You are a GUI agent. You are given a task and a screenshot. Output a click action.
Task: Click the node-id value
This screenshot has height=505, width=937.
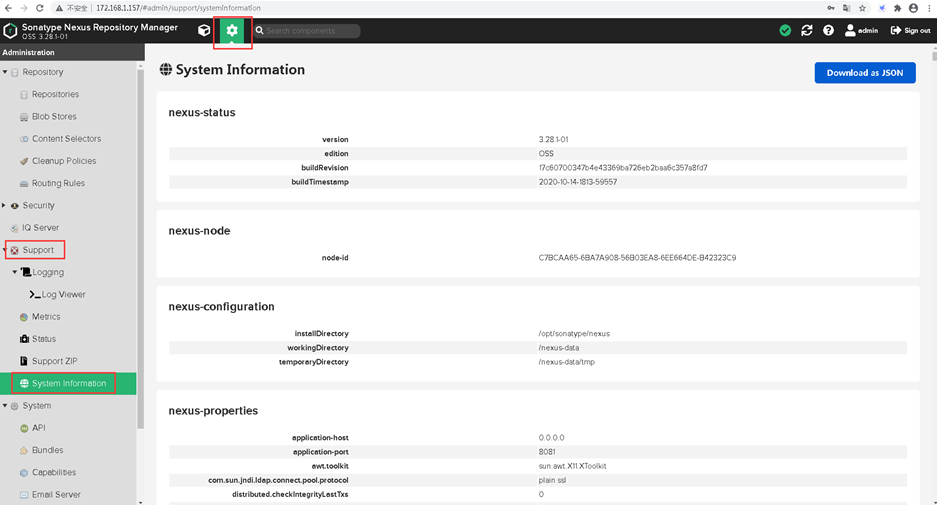(x=637, y=258)
